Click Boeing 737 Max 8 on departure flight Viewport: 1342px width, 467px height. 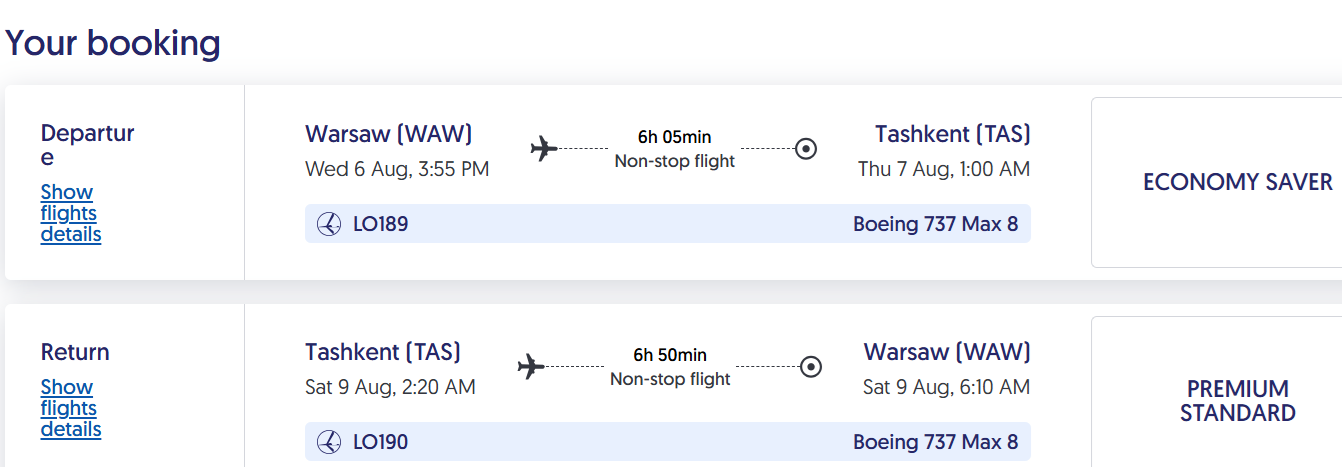tap(936, 224)
